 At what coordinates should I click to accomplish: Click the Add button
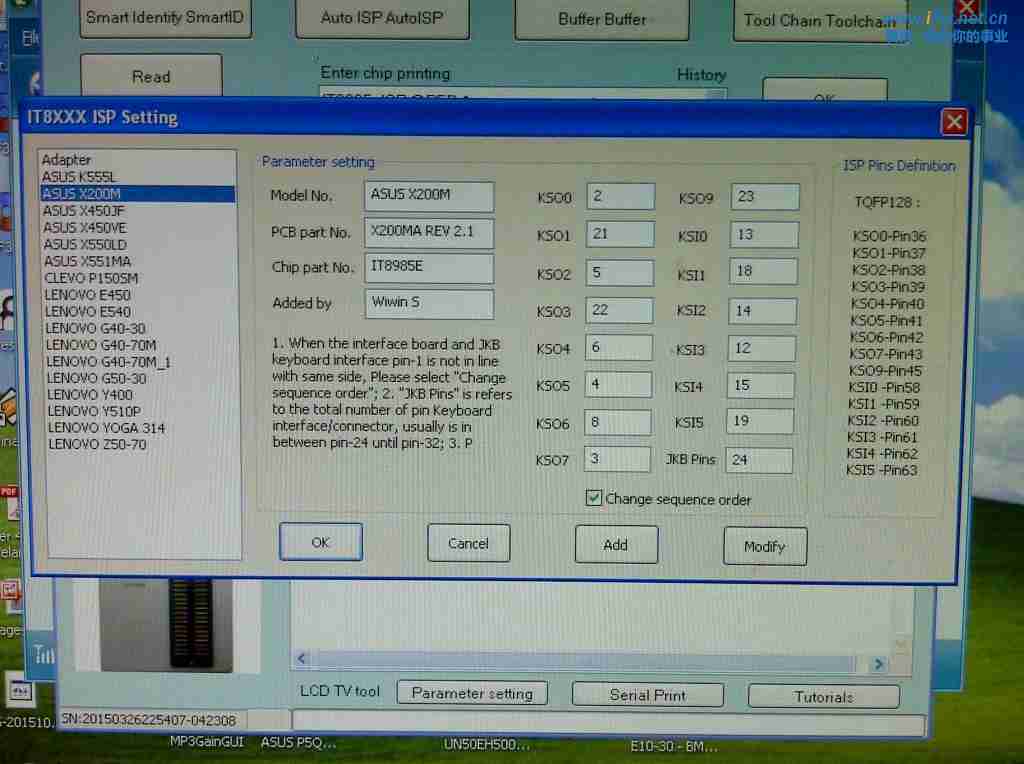click(x=616, y=544)
